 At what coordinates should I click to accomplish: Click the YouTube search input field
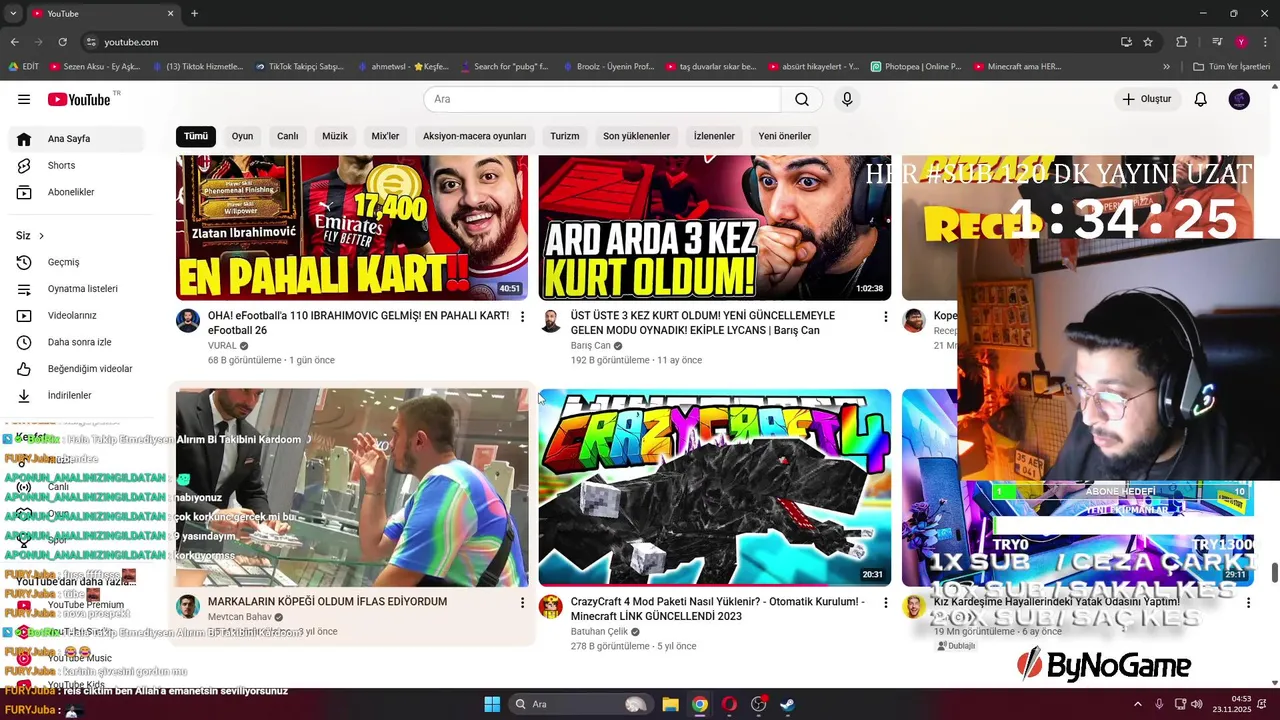[x=600, y=99]
